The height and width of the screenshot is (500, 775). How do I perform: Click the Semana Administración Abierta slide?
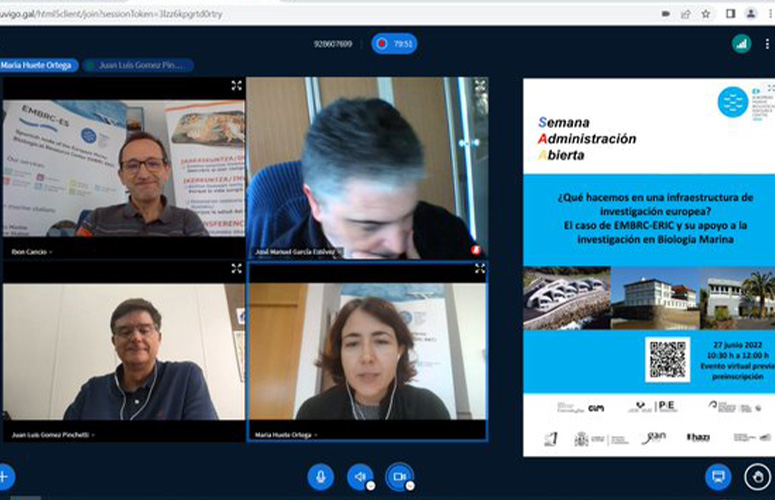pyautogui.click(x=648, y=267)
